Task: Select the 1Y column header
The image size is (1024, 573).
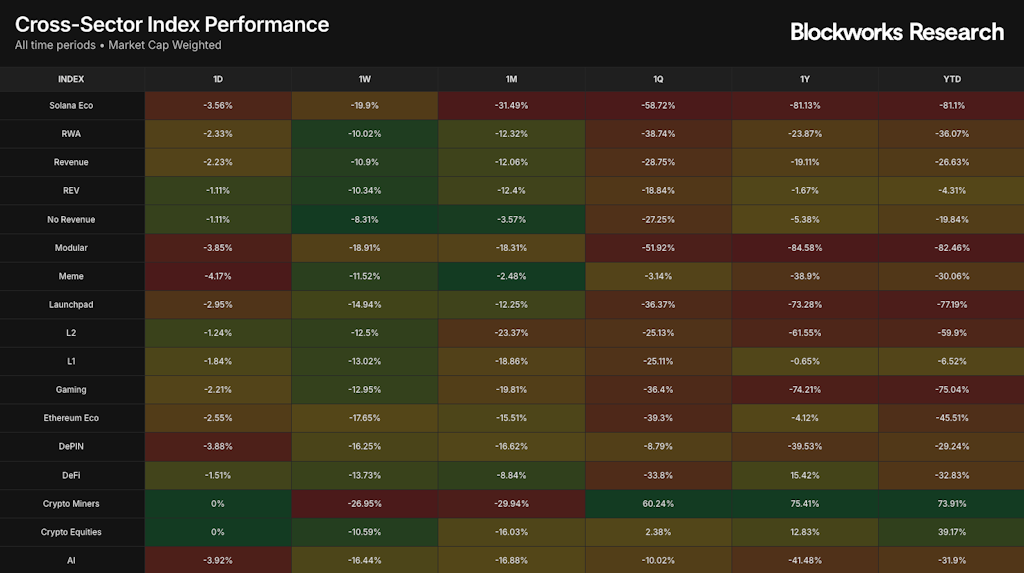Action: 805,78
